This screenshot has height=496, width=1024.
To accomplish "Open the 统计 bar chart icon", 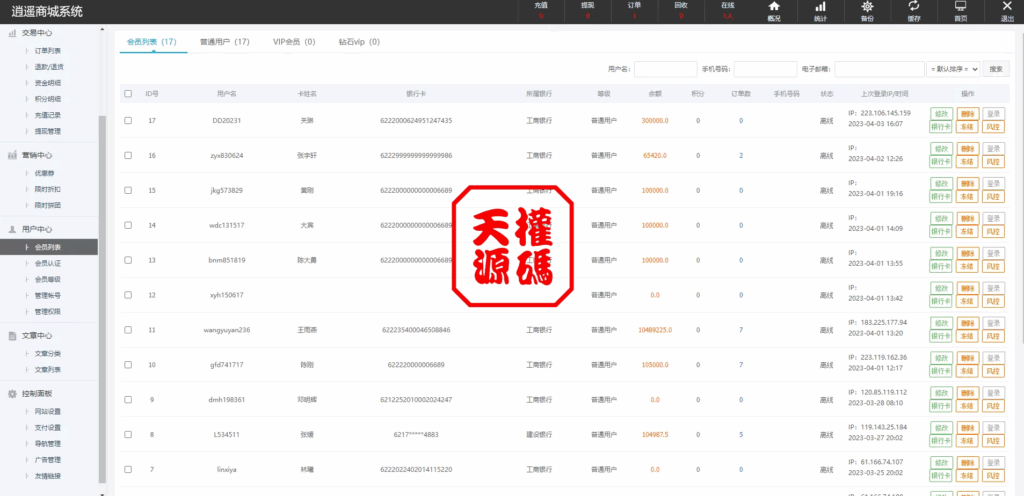I will click(820, 7).
